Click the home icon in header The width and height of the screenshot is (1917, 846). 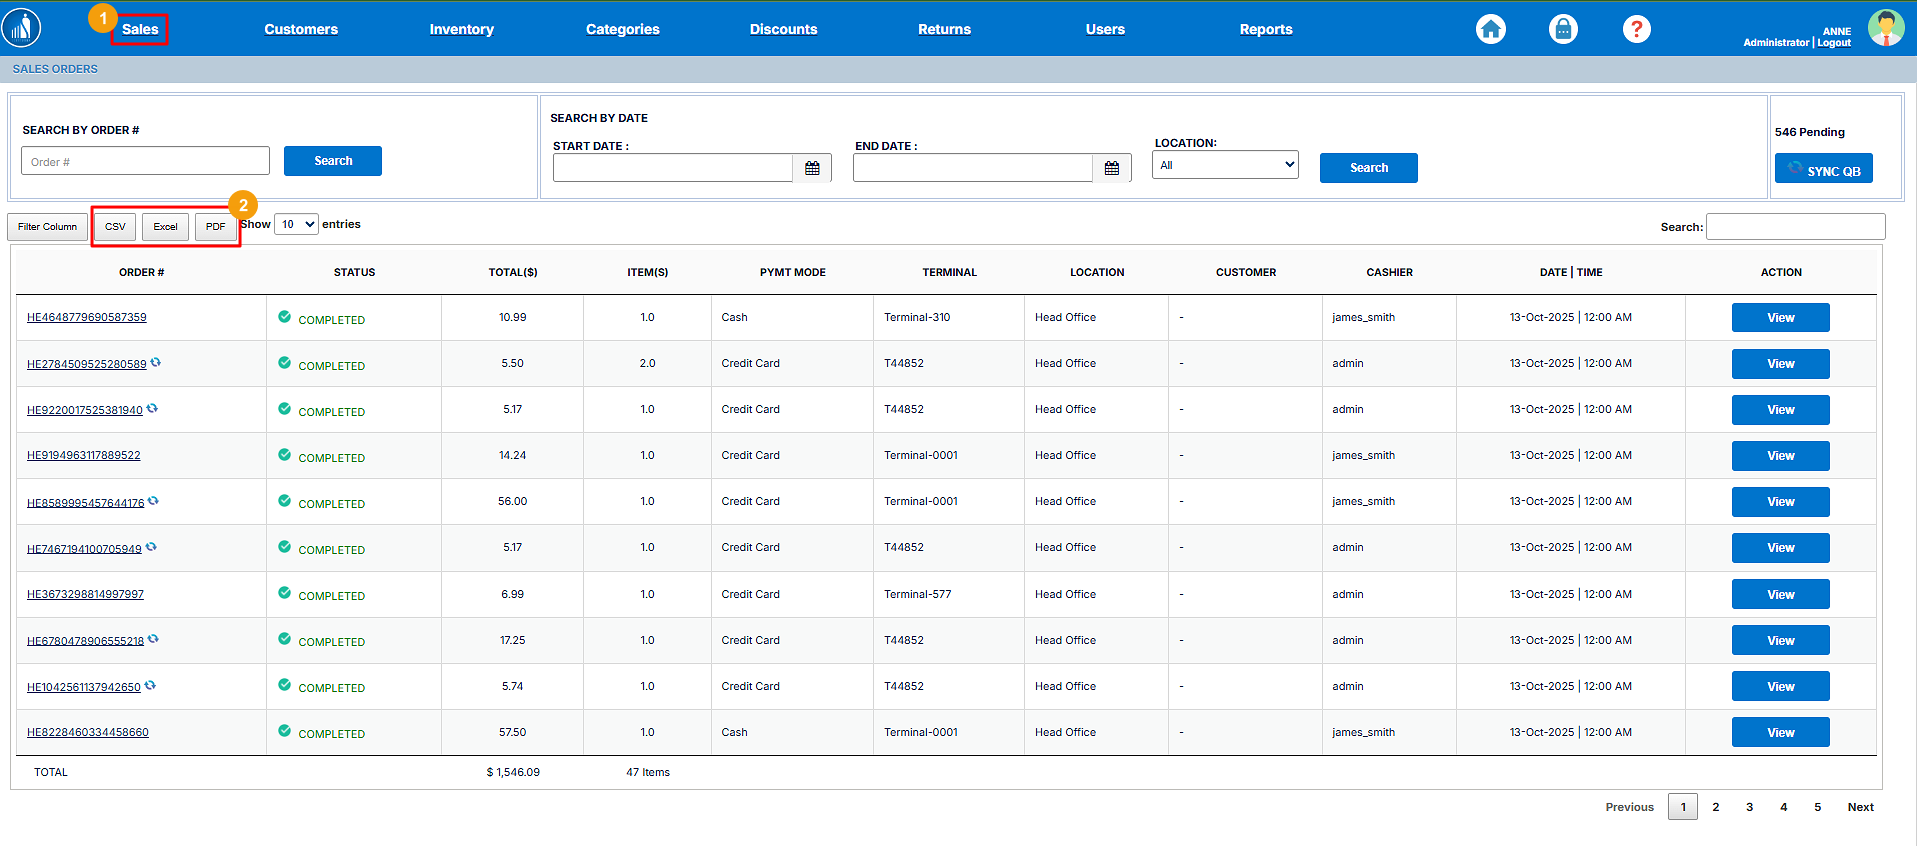(1490, 29)
